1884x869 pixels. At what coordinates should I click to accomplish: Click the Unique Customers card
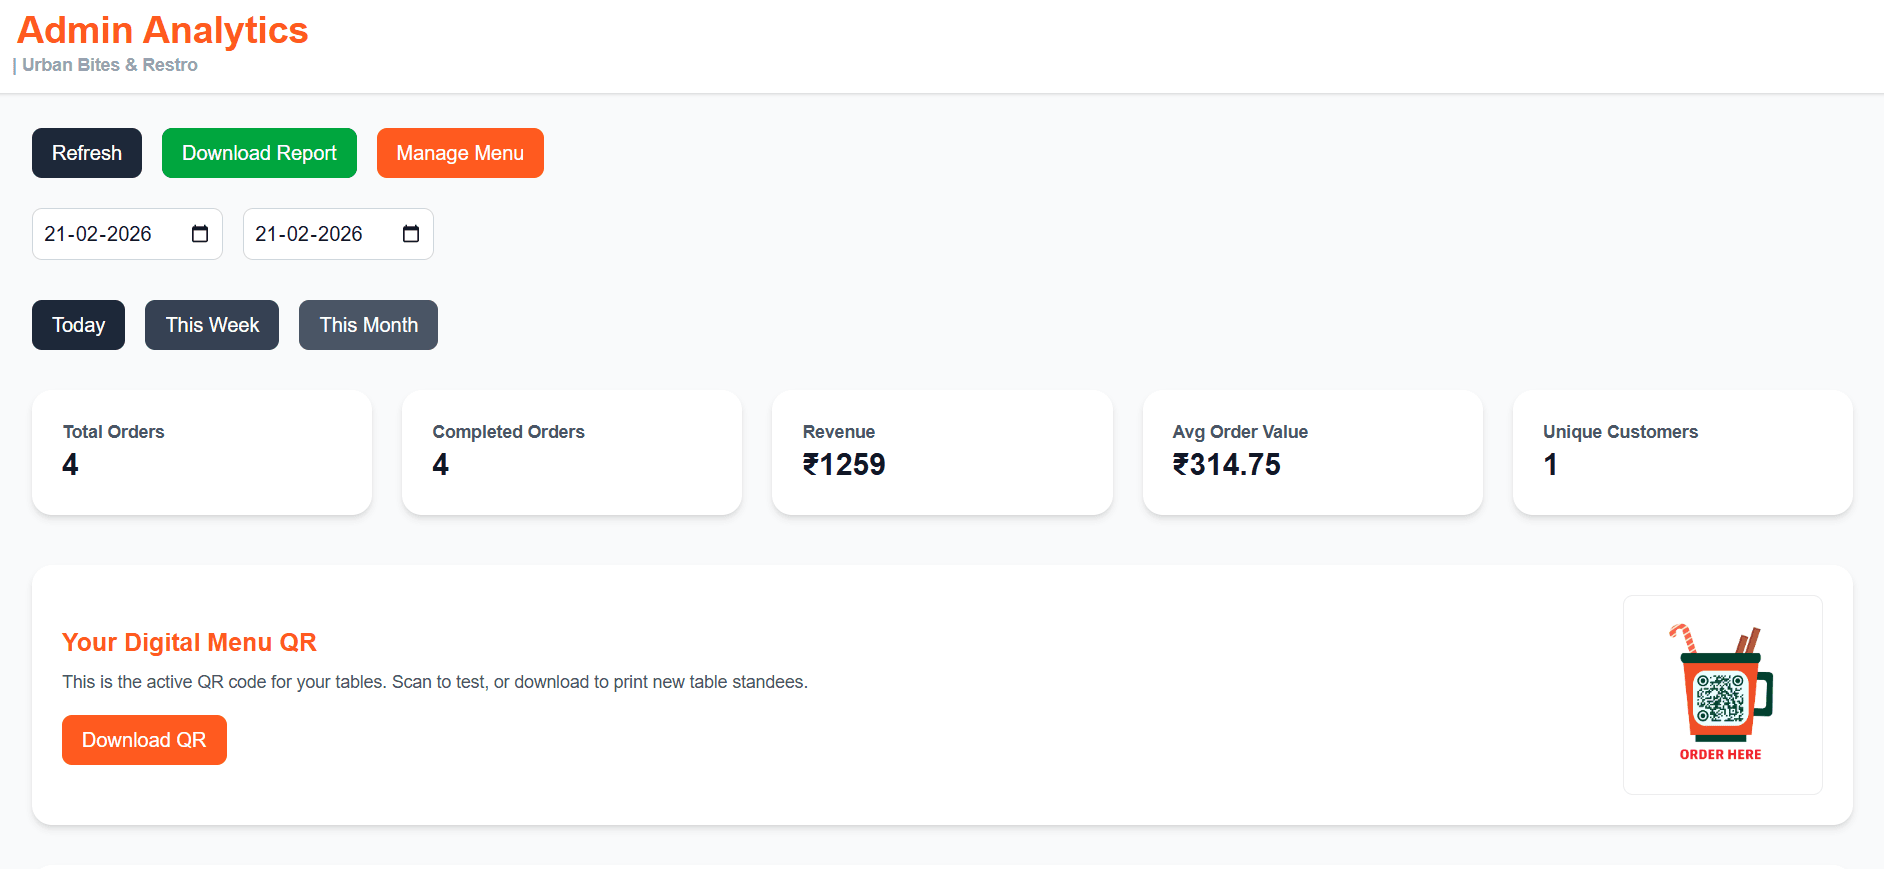tap(1683, 452)
